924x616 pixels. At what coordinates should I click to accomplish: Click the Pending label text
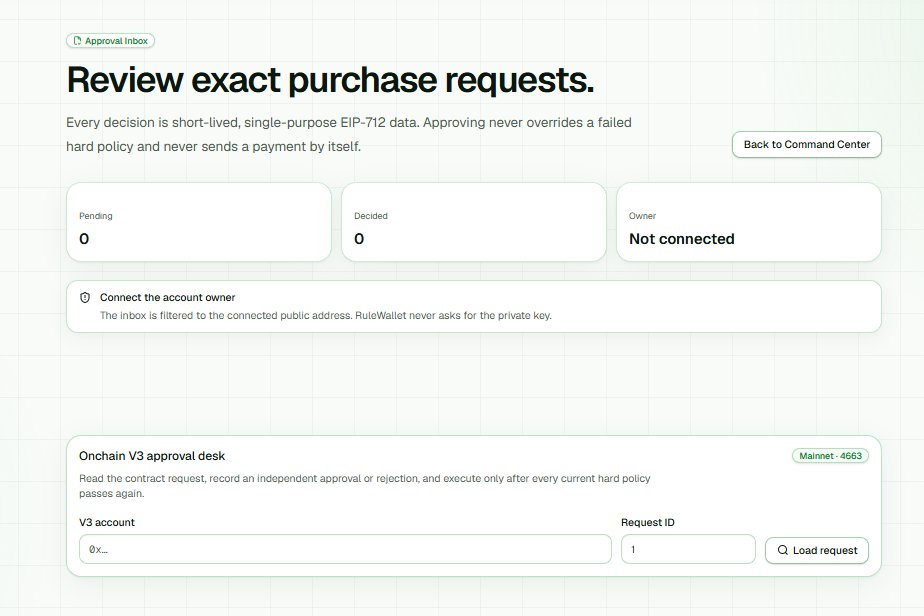click(95, 216)
